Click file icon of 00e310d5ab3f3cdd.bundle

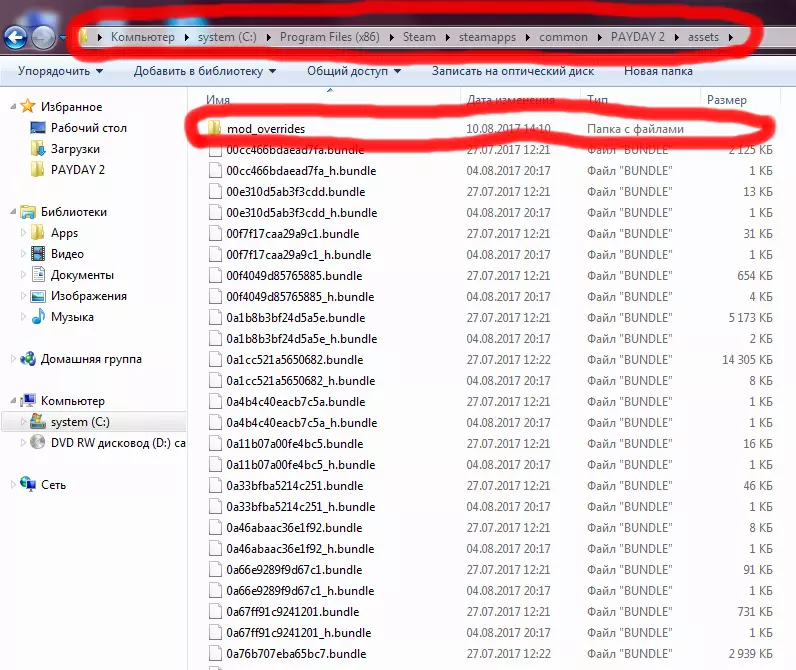pos(215,191)
